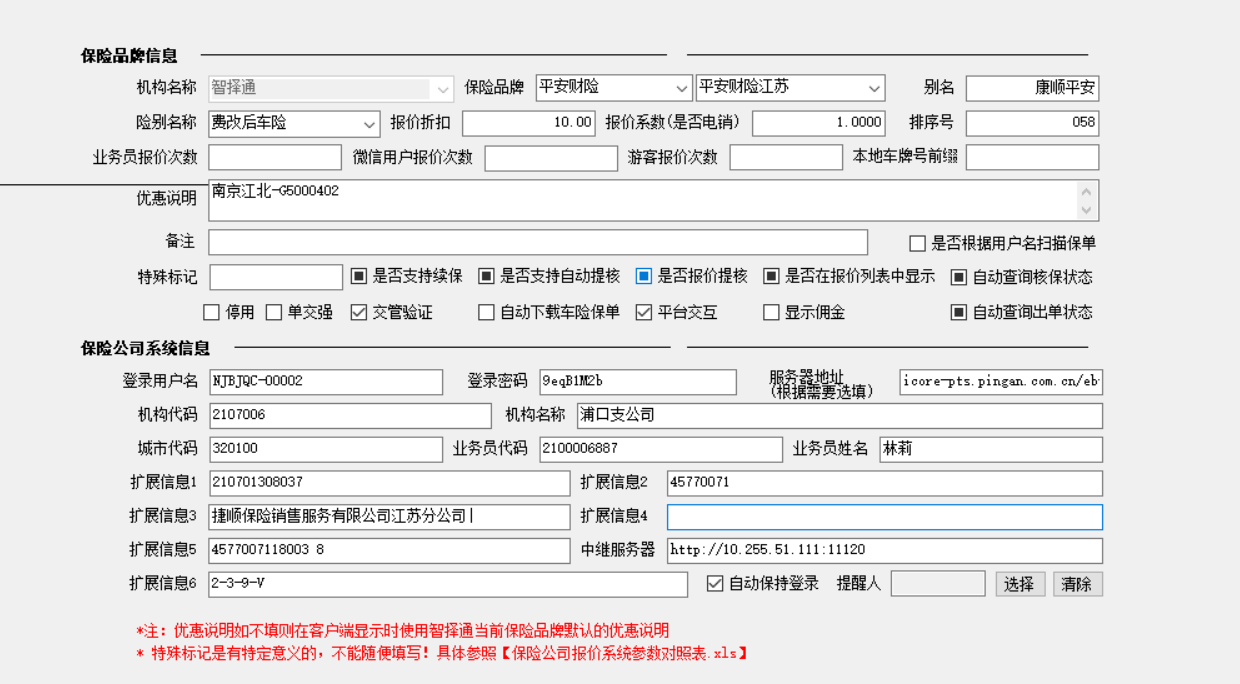The width and height of the screenshot is (1240, 684).
Task: Expand the 保险品牌 dropdown 平安财险
Action: (x=613, y=88)
